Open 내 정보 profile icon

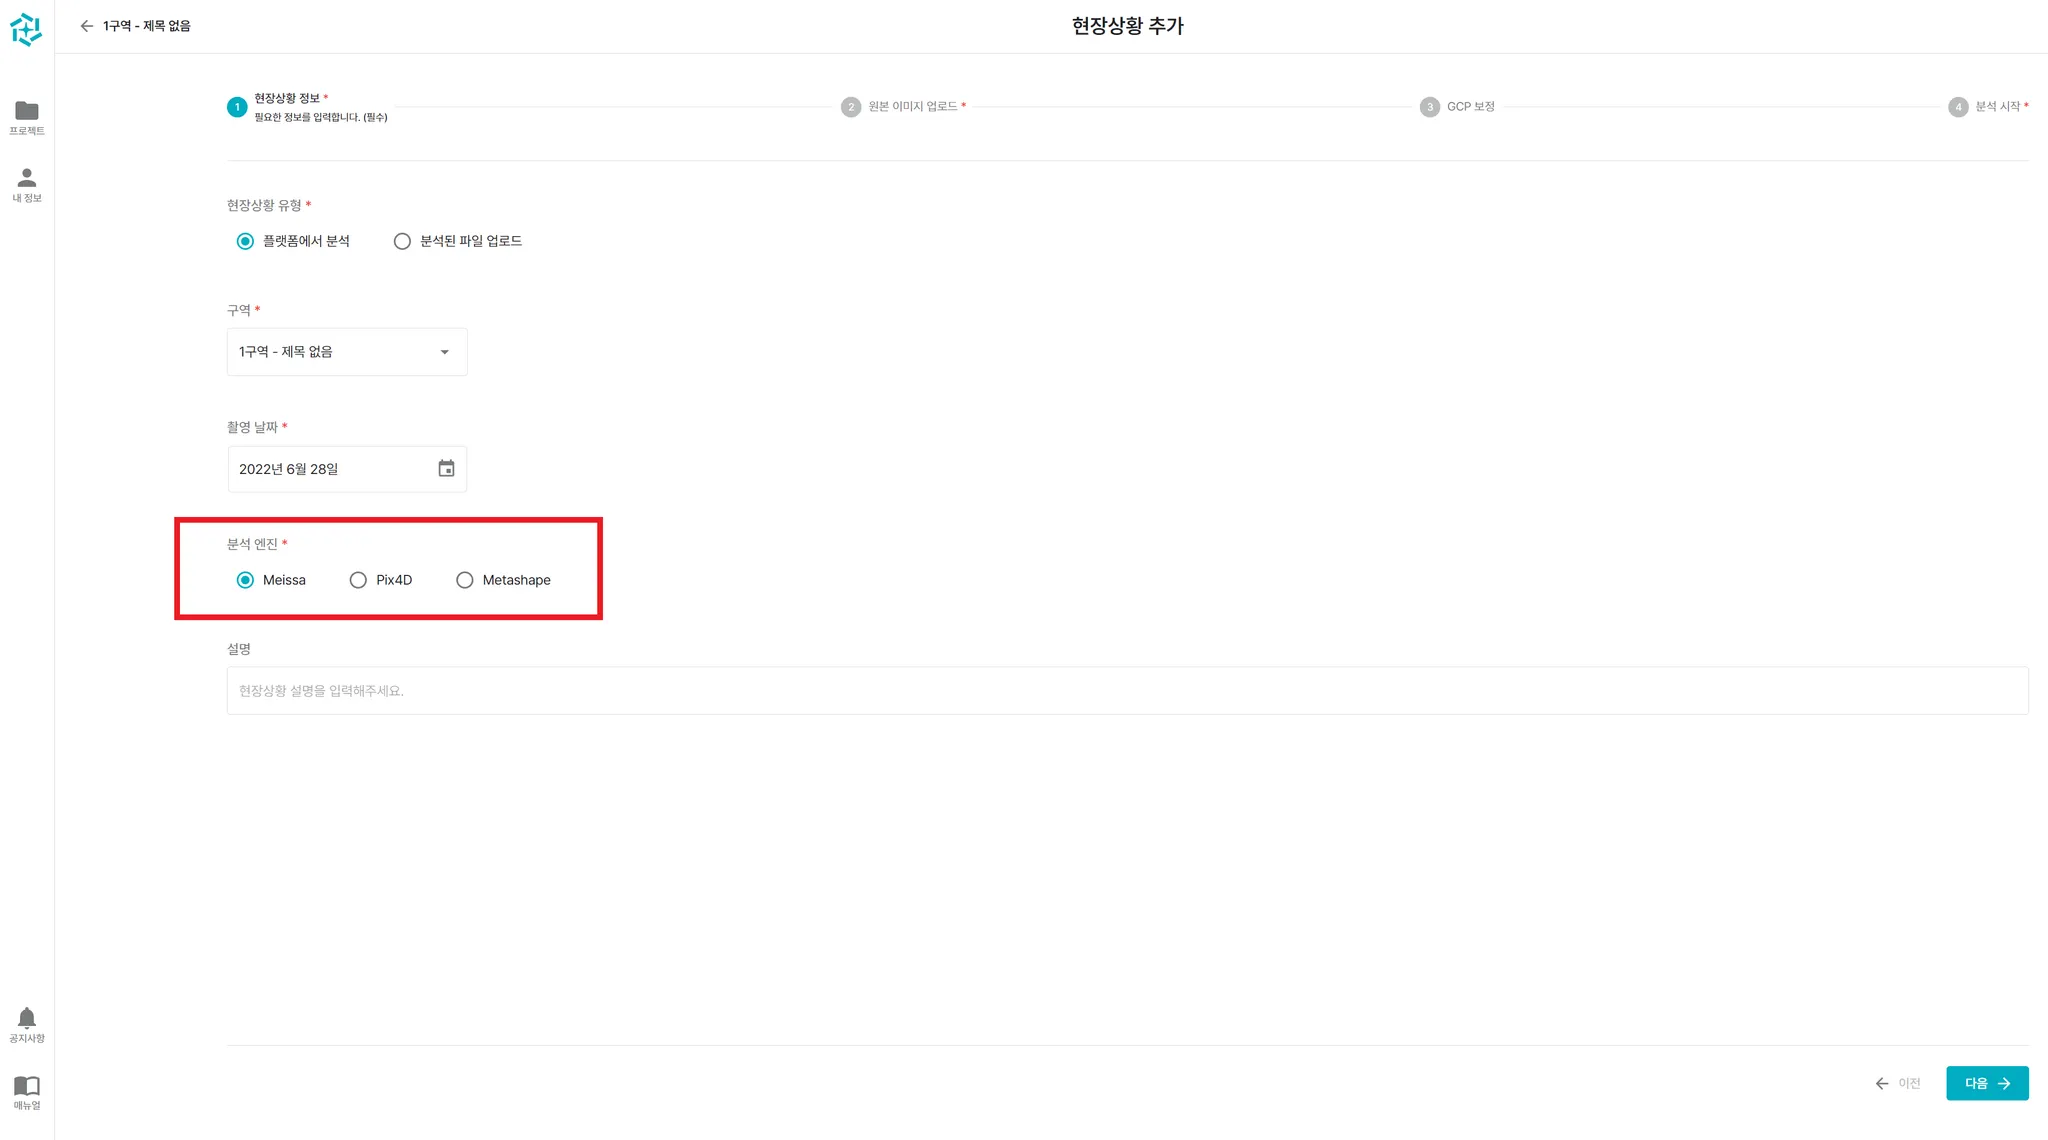27,178
